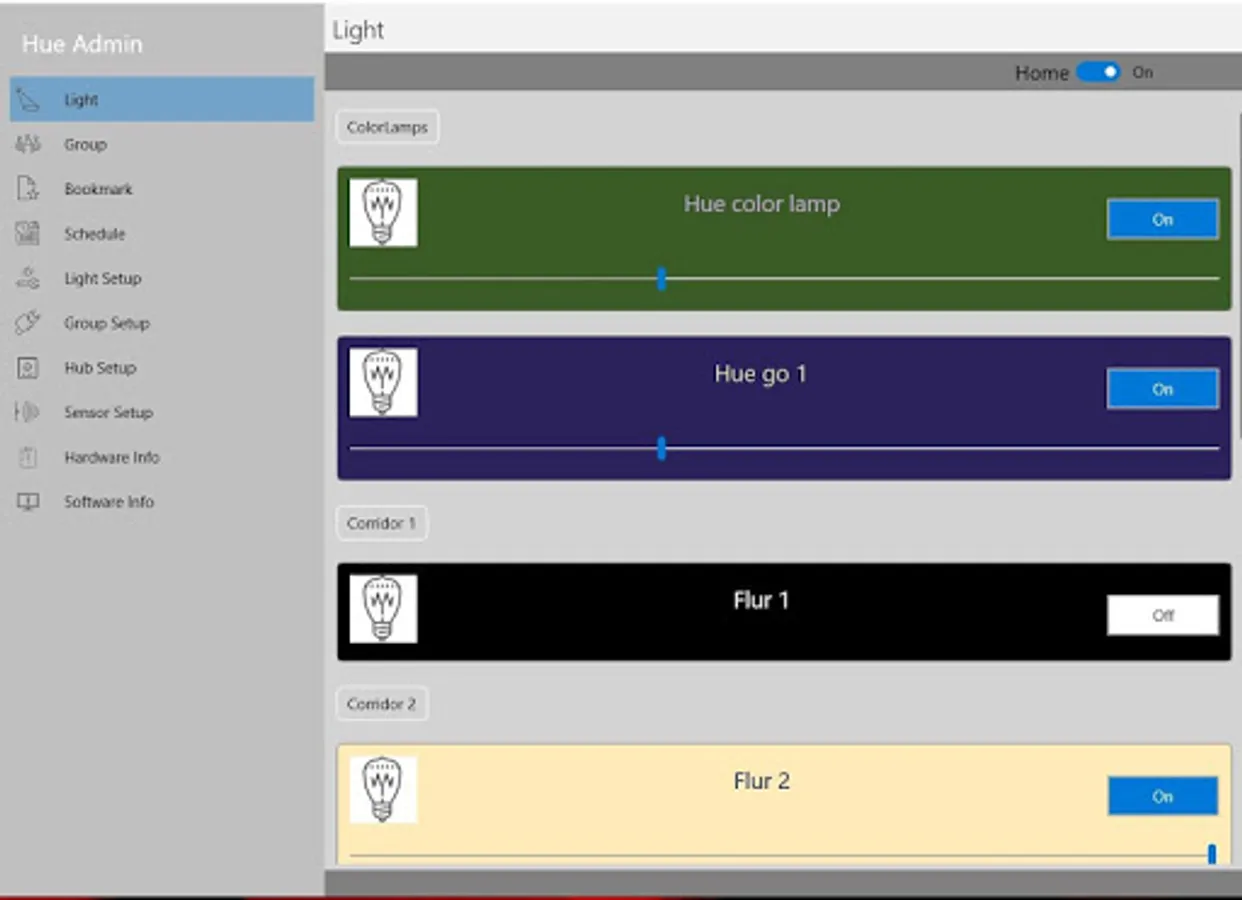Click the Hue go 1 bulb image
1242x900 pixels.
(x=383, y=382)
